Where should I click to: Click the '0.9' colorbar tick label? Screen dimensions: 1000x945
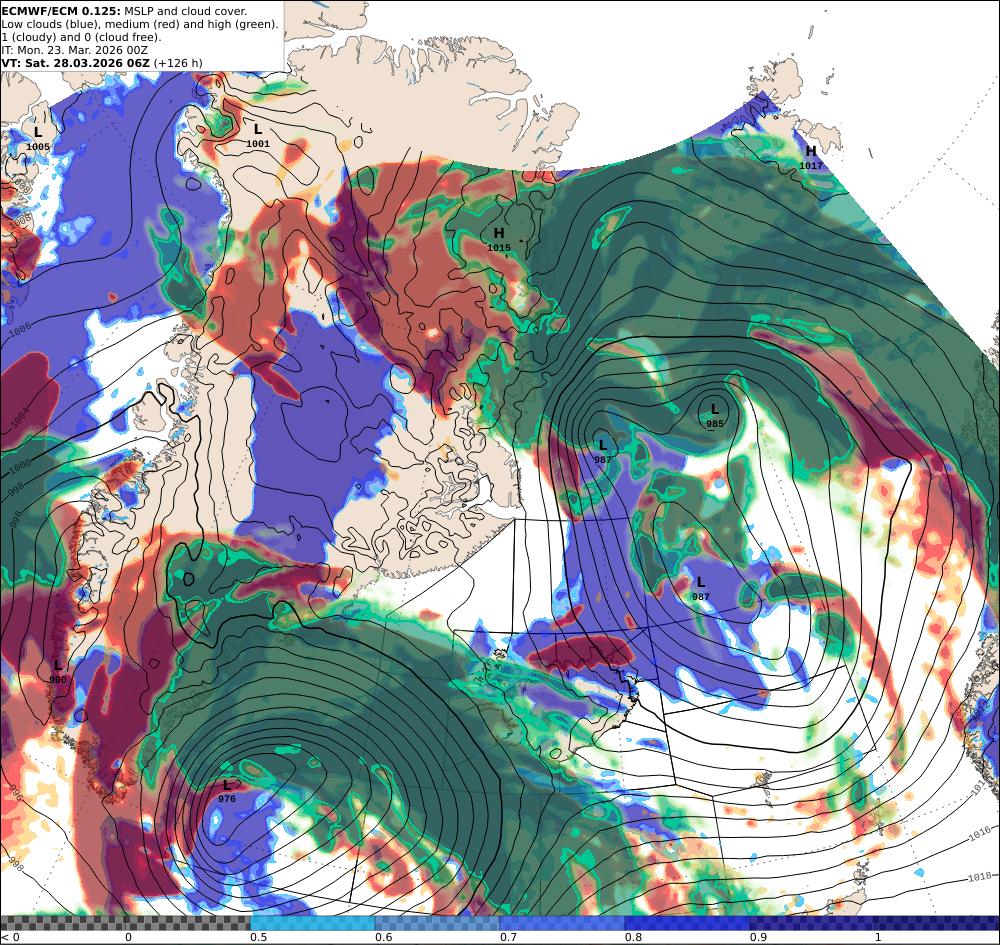pyautogui.click(x=758, y=937)
